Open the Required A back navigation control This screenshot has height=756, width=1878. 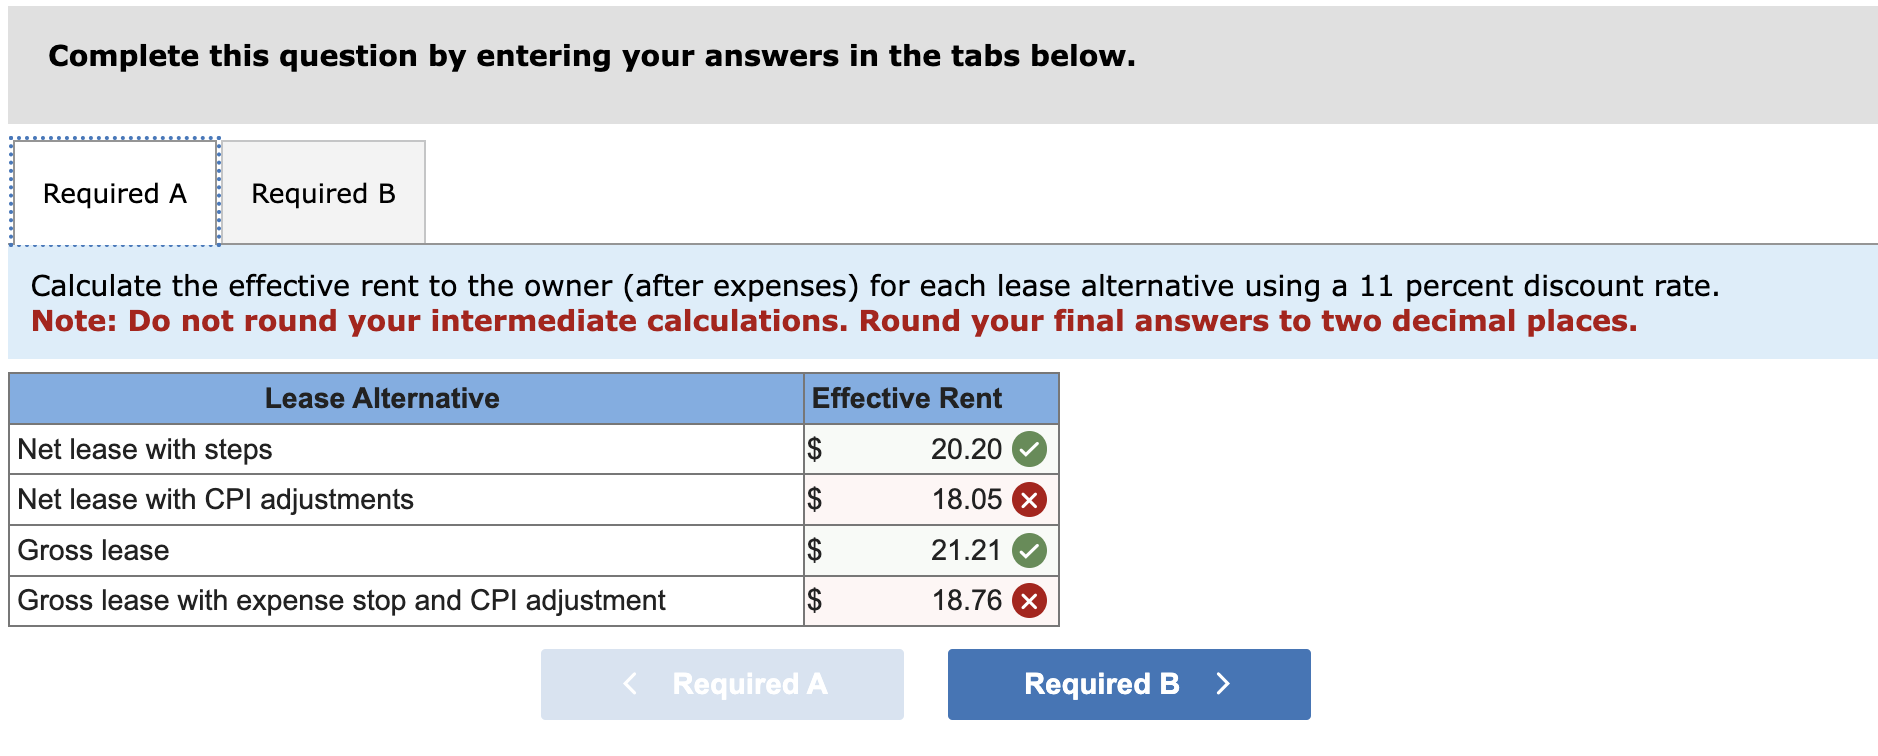722,684
